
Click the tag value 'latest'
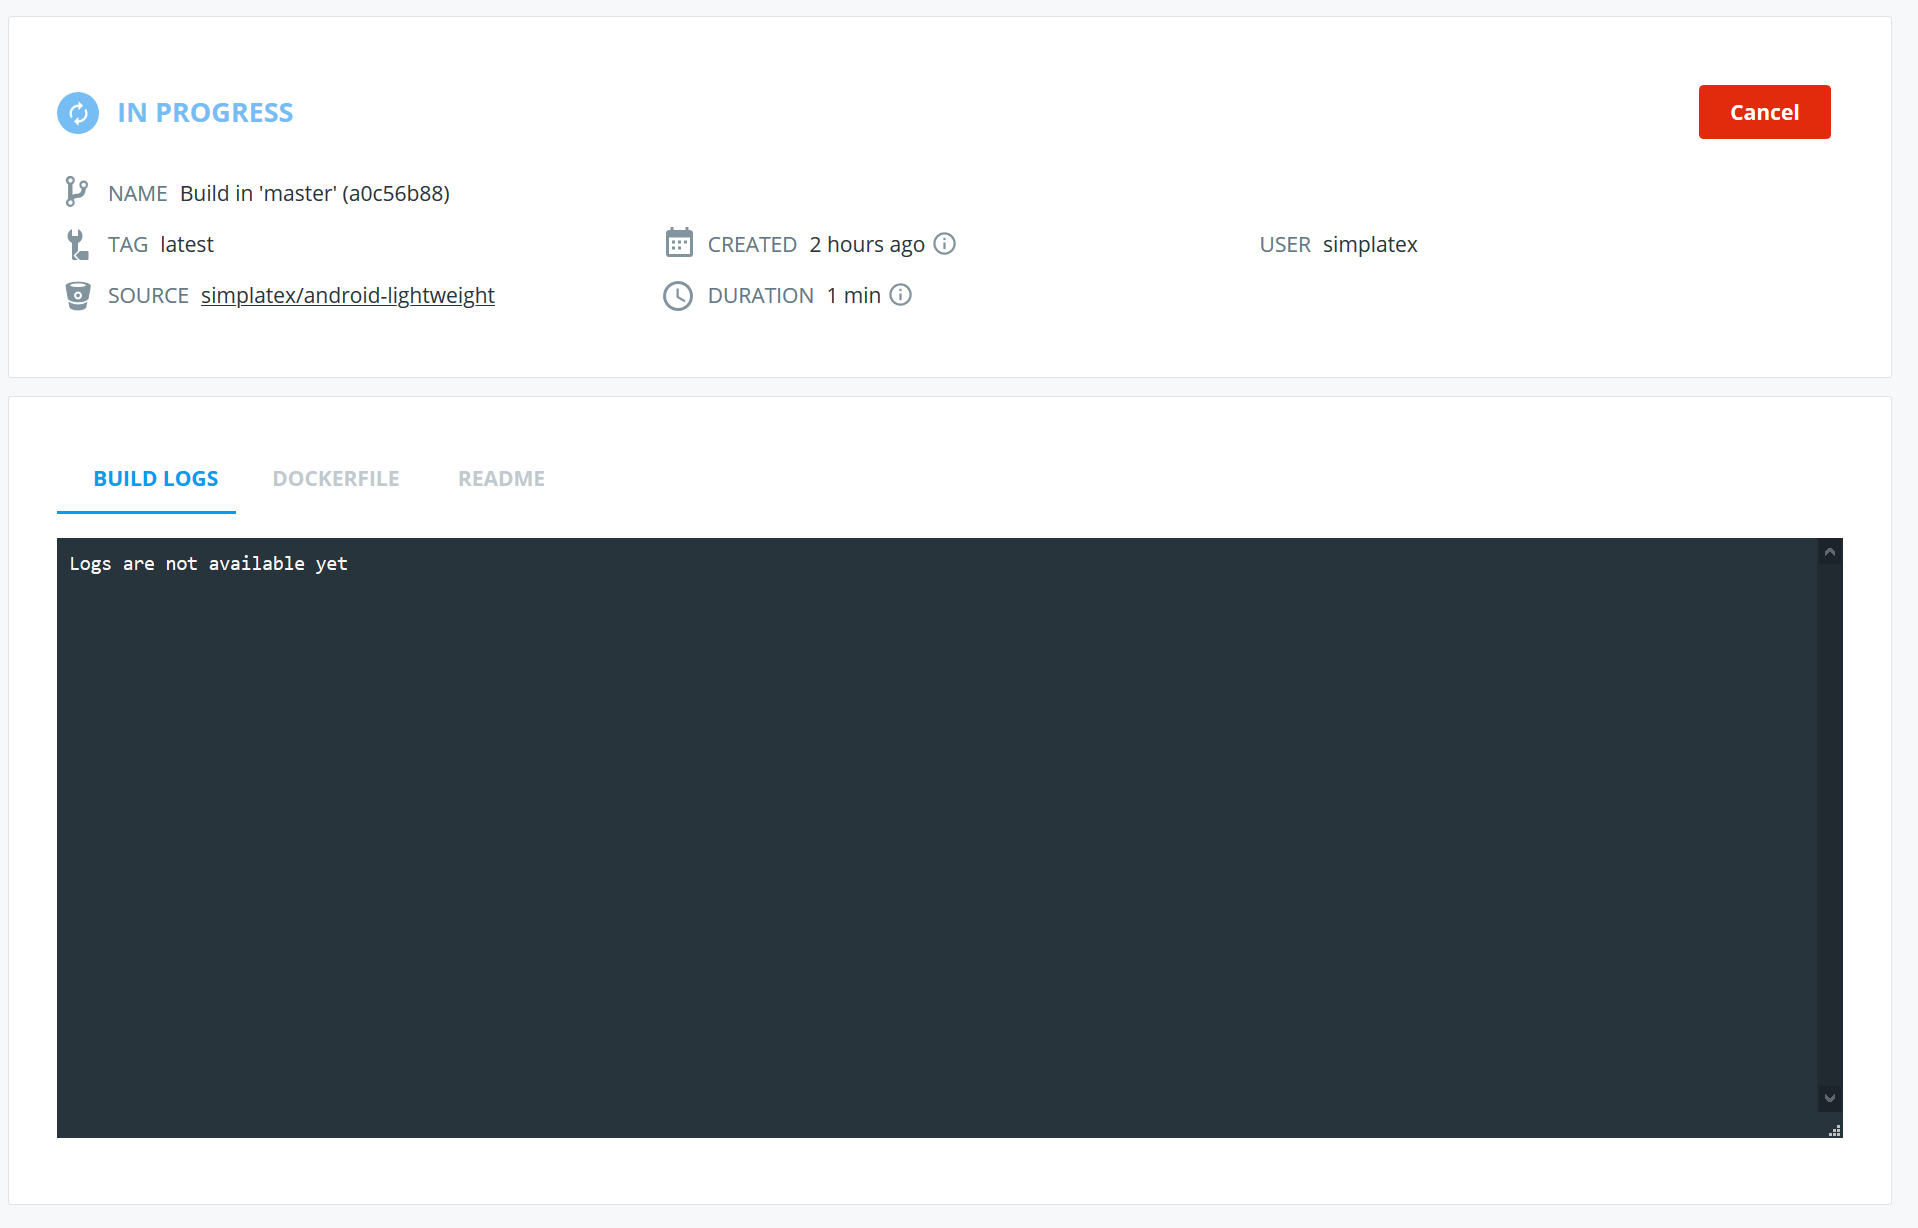coord(187,245)
